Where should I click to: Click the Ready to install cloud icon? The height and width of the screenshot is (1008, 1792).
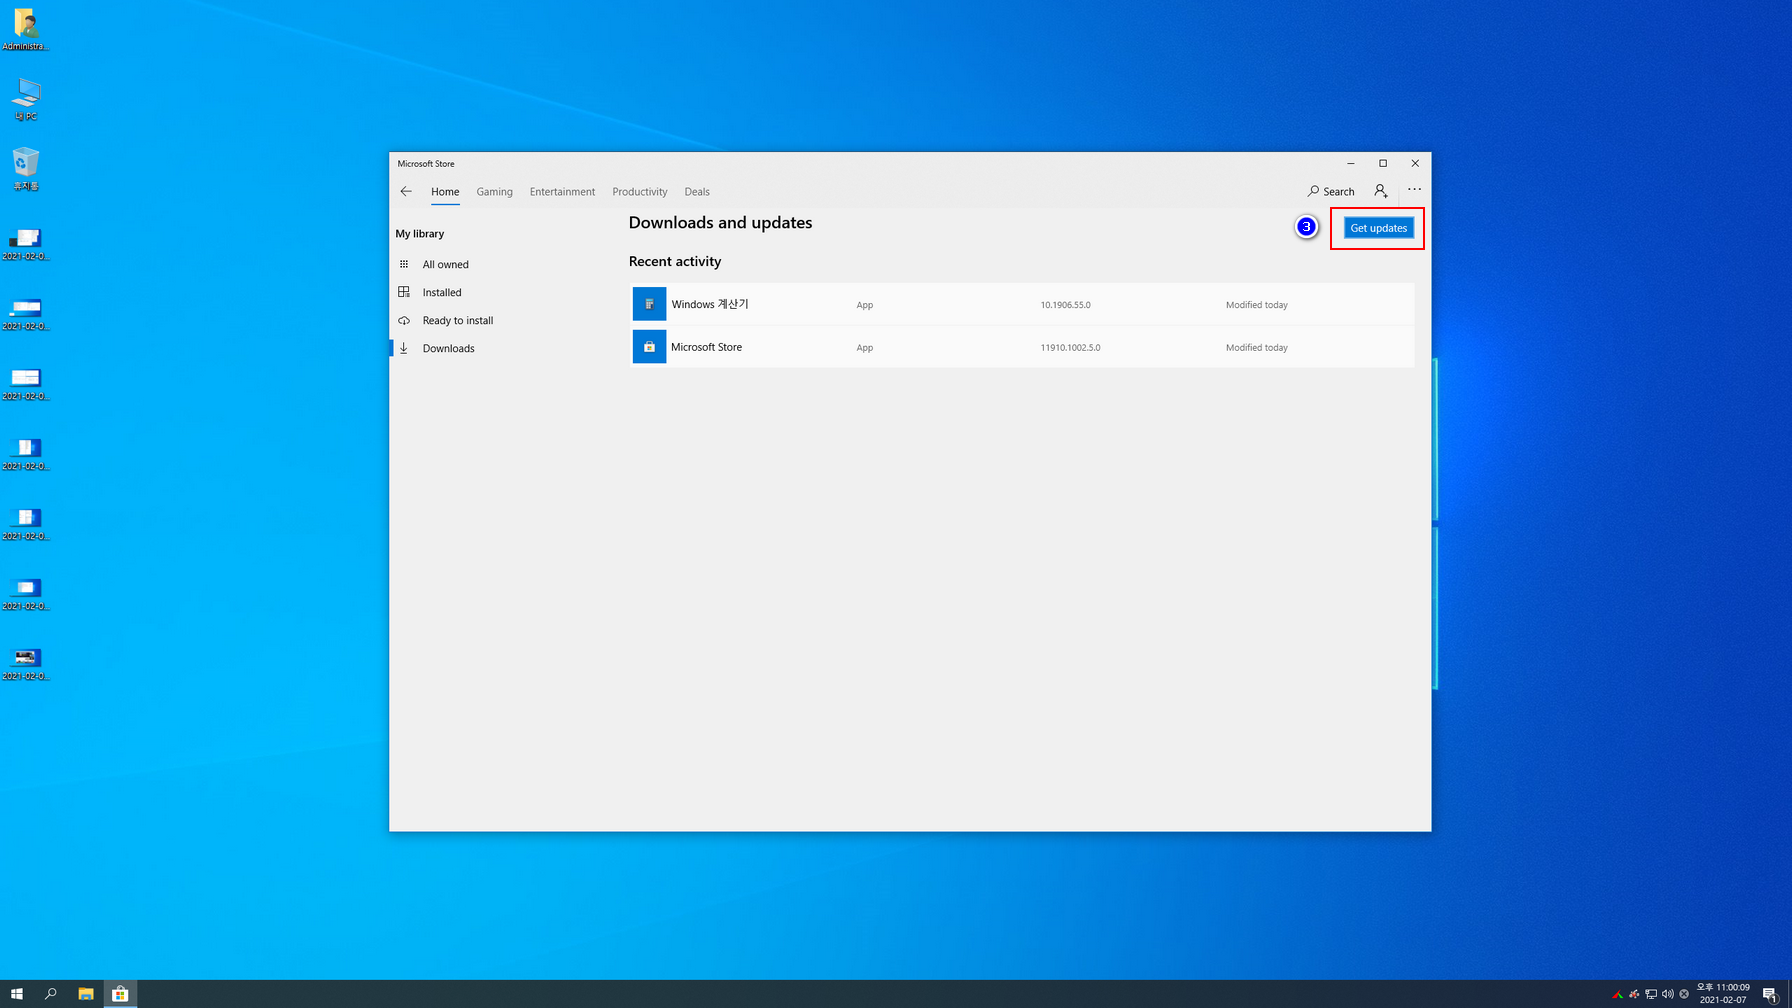404,320
